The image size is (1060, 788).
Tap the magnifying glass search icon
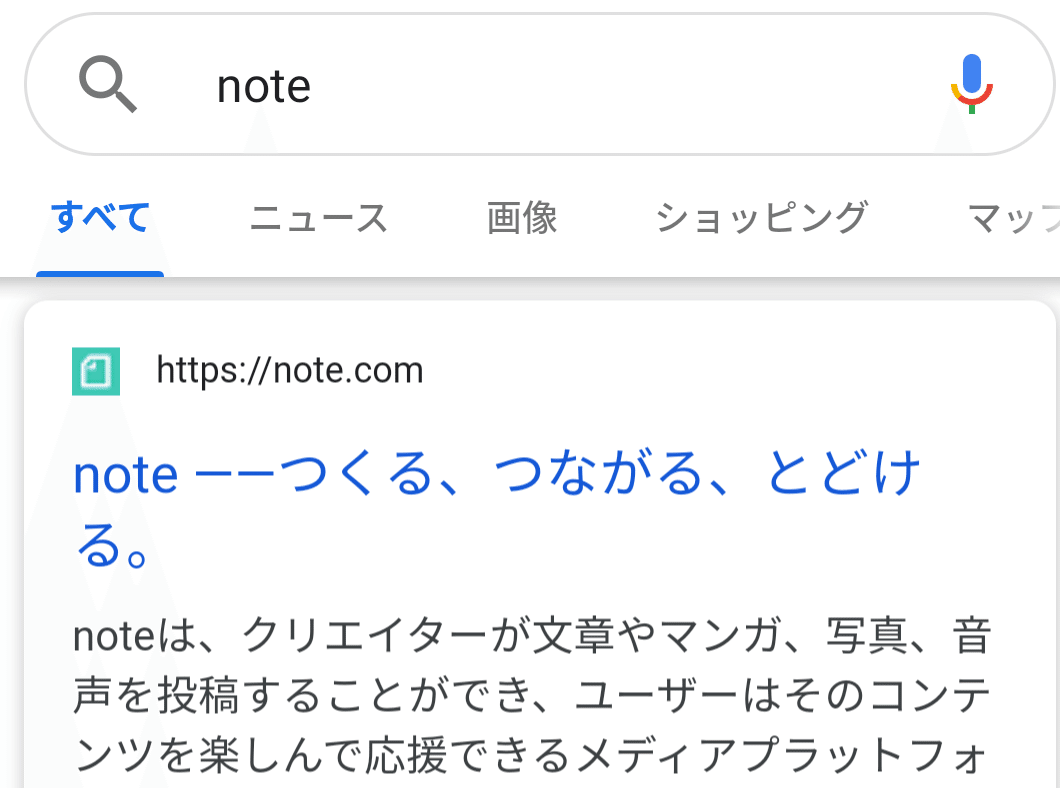(x=108, y=84)
